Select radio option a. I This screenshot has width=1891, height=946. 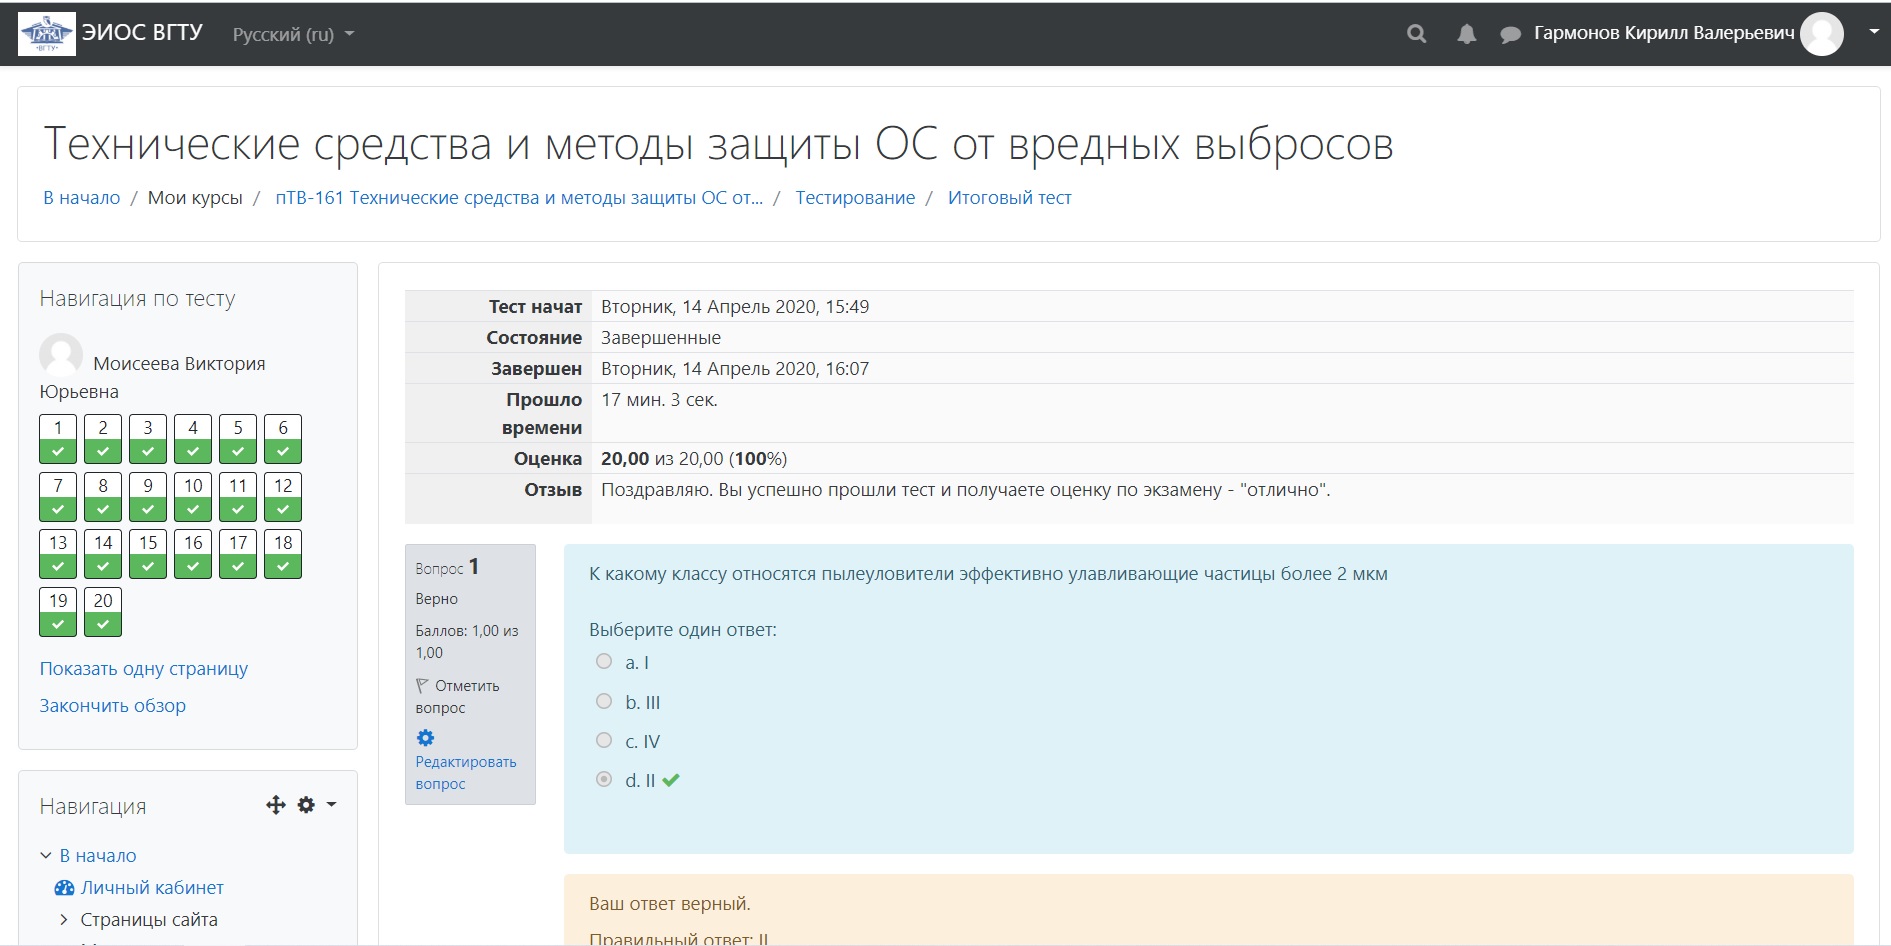coord(604,661)
